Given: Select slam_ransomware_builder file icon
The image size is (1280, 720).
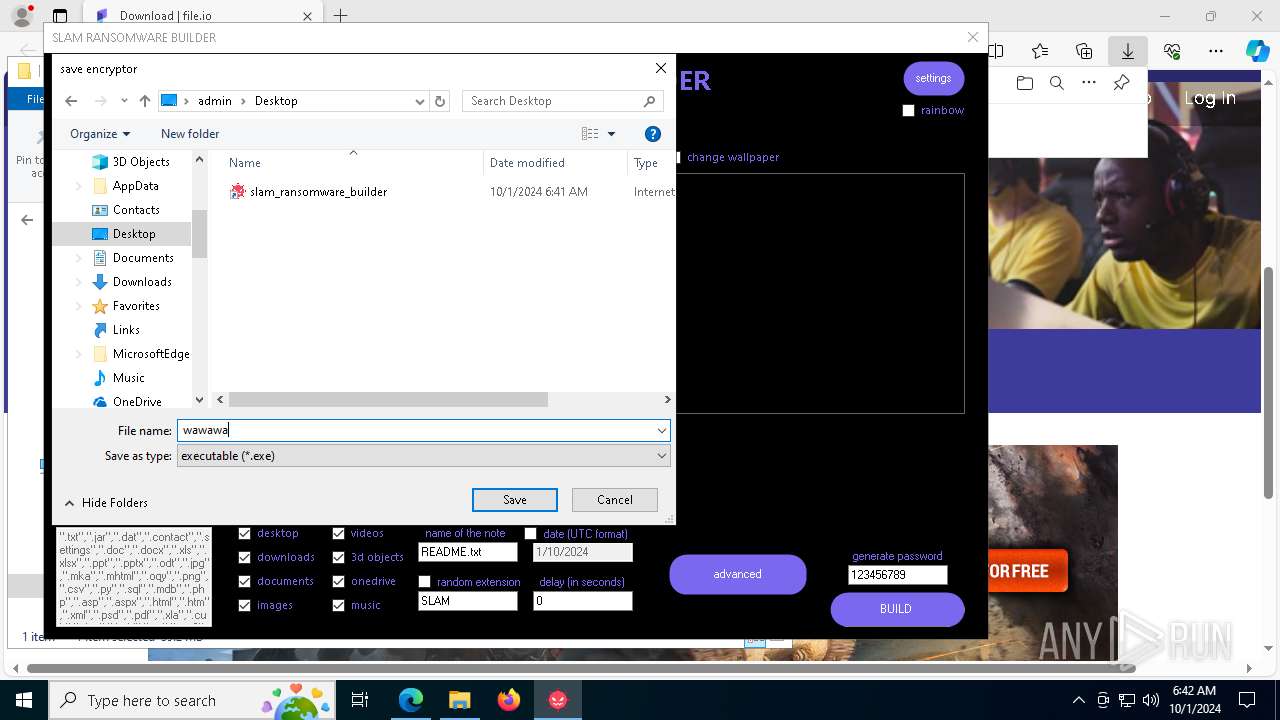Looking at the screenshot, I should pos(237,191).
